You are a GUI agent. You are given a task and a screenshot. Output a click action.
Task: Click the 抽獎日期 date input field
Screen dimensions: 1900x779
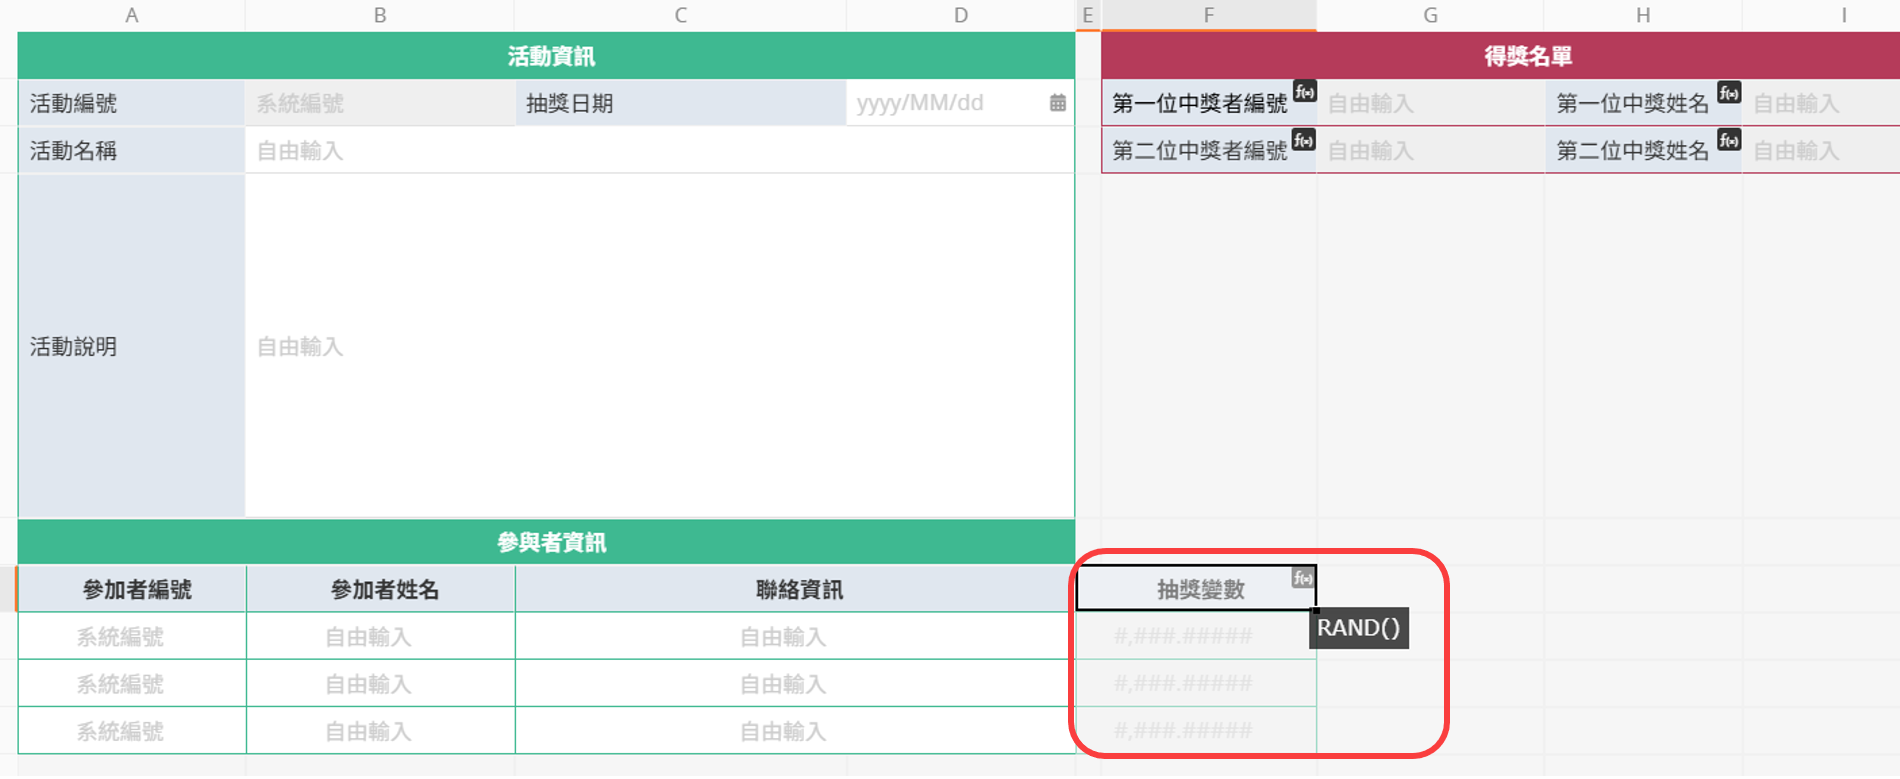click(945, 103)
